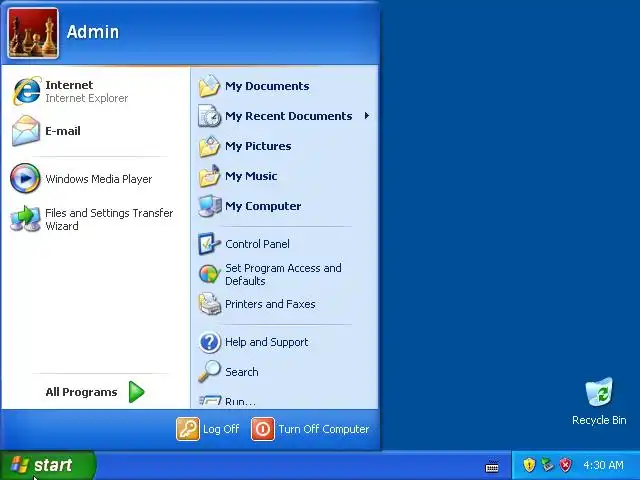Screen dimensions: 640x480
Task: Select the My Documents menu entry
Action: point(267,86)
